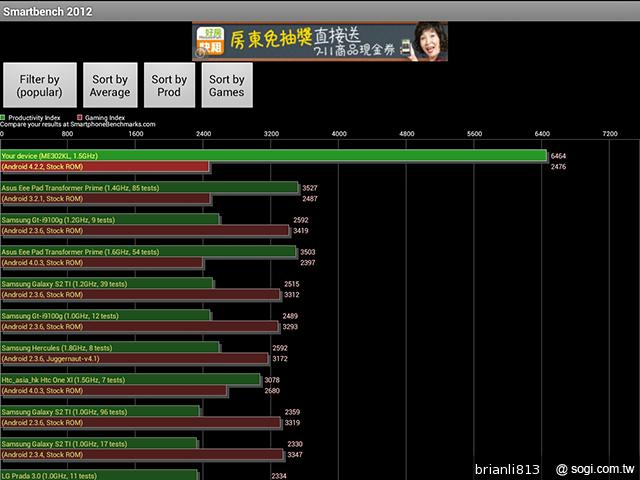Select the Your device ME302KL green bar
The height and width of the screenshot is (480, 640).
pos(274,156)
